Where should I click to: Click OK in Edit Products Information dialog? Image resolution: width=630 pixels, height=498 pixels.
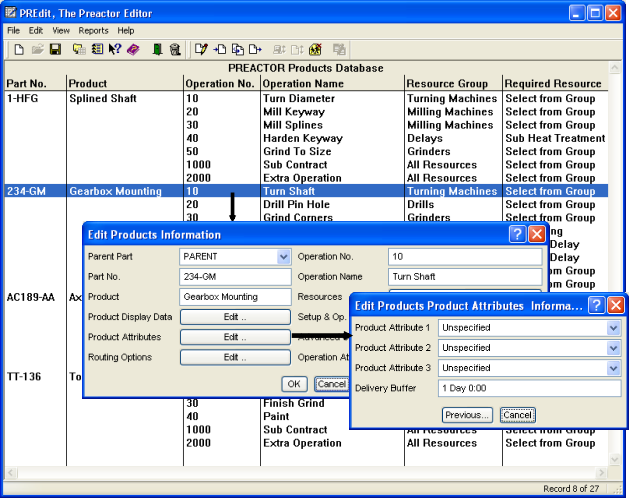(x=294, y=384)
